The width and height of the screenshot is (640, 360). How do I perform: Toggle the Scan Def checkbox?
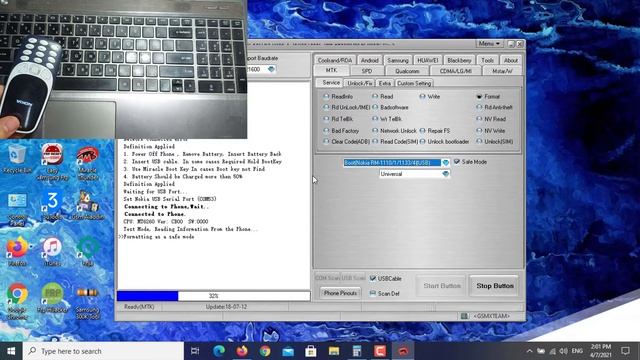click(373, 293)
